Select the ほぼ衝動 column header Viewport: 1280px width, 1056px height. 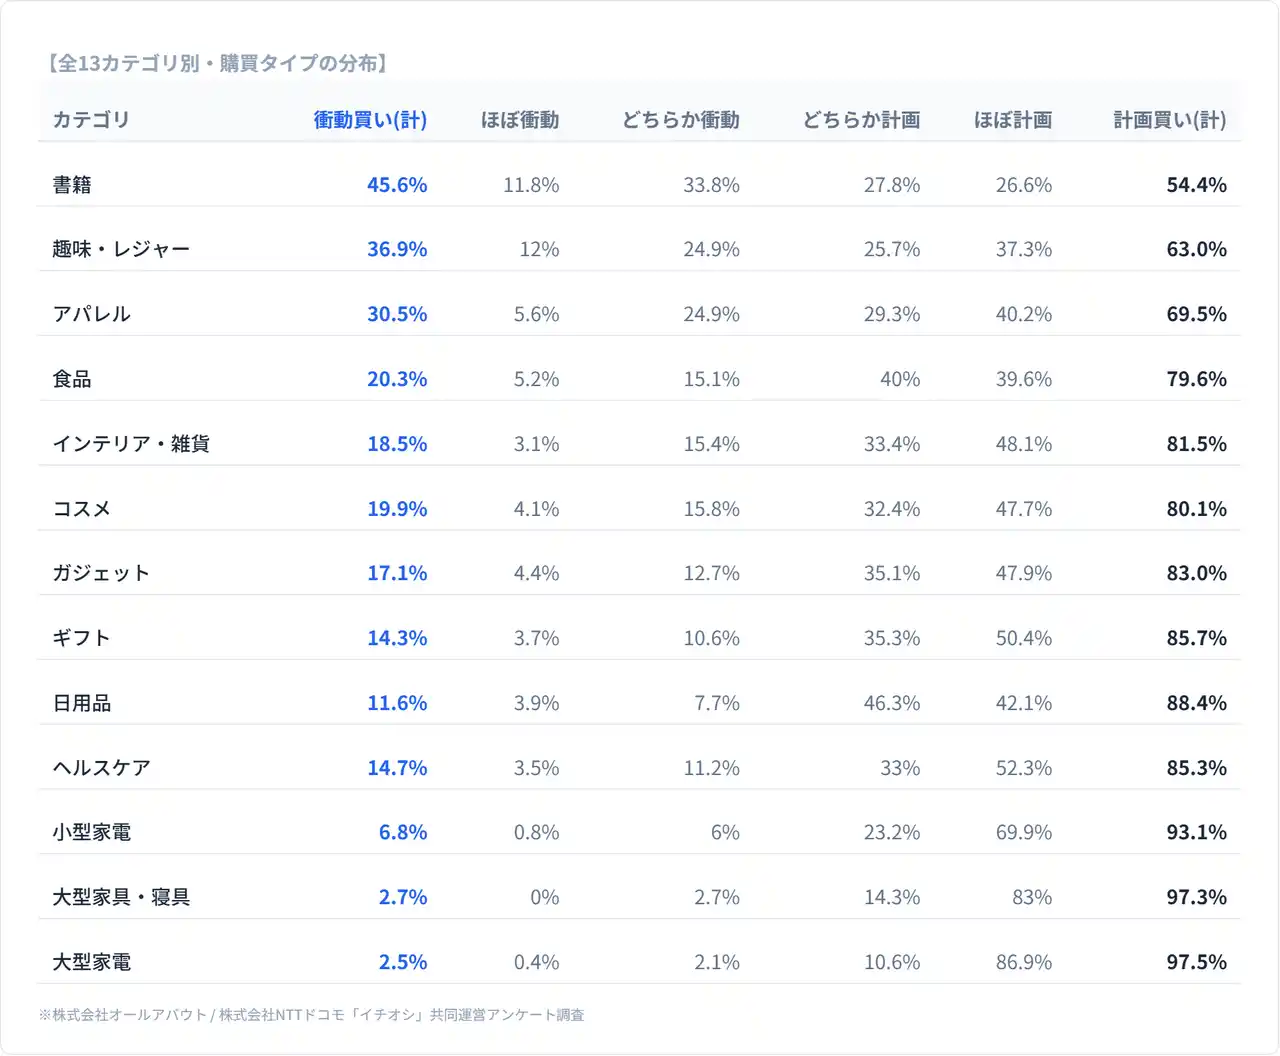pos(519,120)
